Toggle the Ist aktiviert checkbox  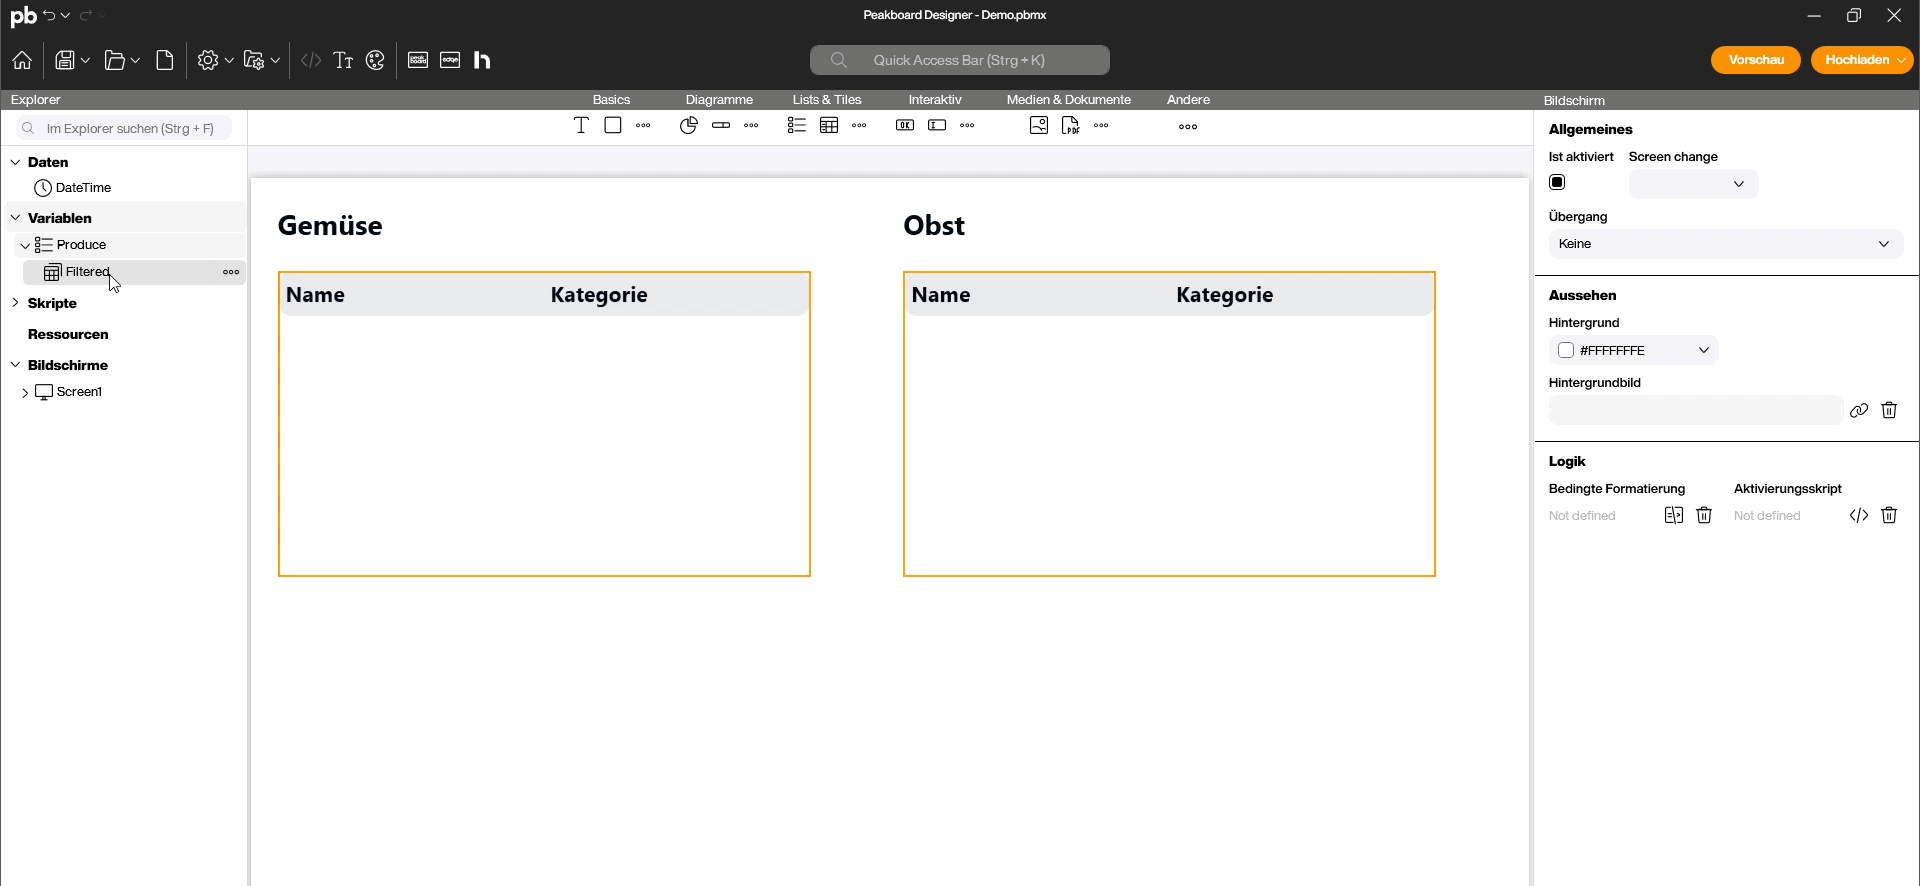tap(1557, 183)
